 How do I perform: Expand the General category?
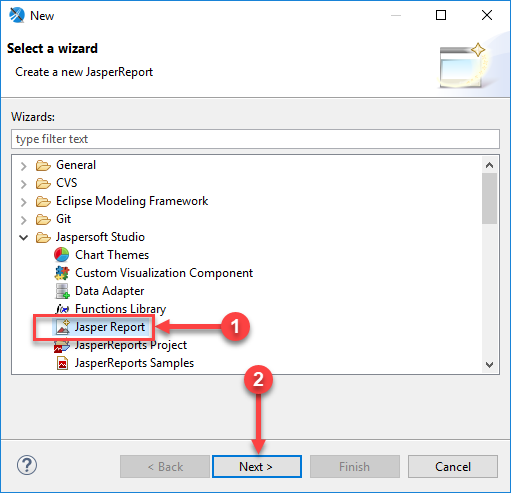tap(23, 166)
